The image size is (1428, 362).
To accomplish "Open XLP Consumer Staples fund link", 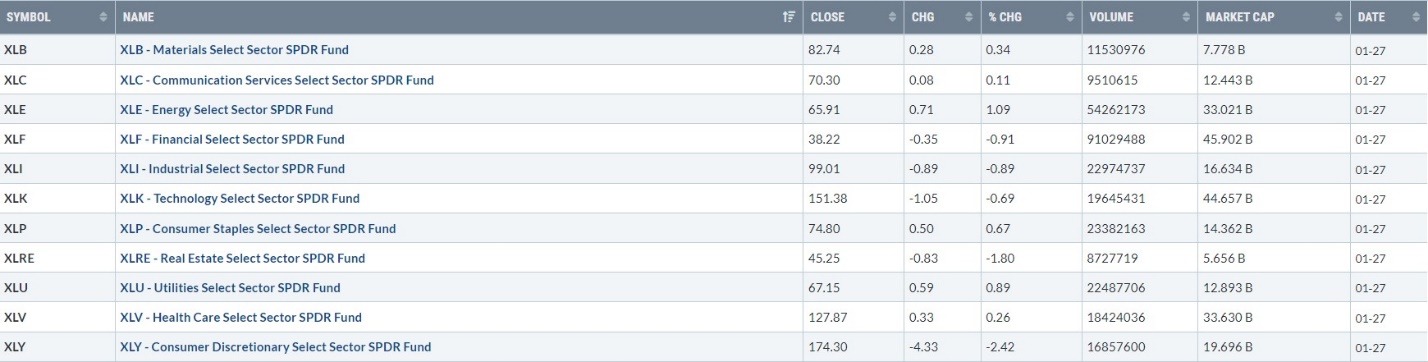I will (257, 228).
